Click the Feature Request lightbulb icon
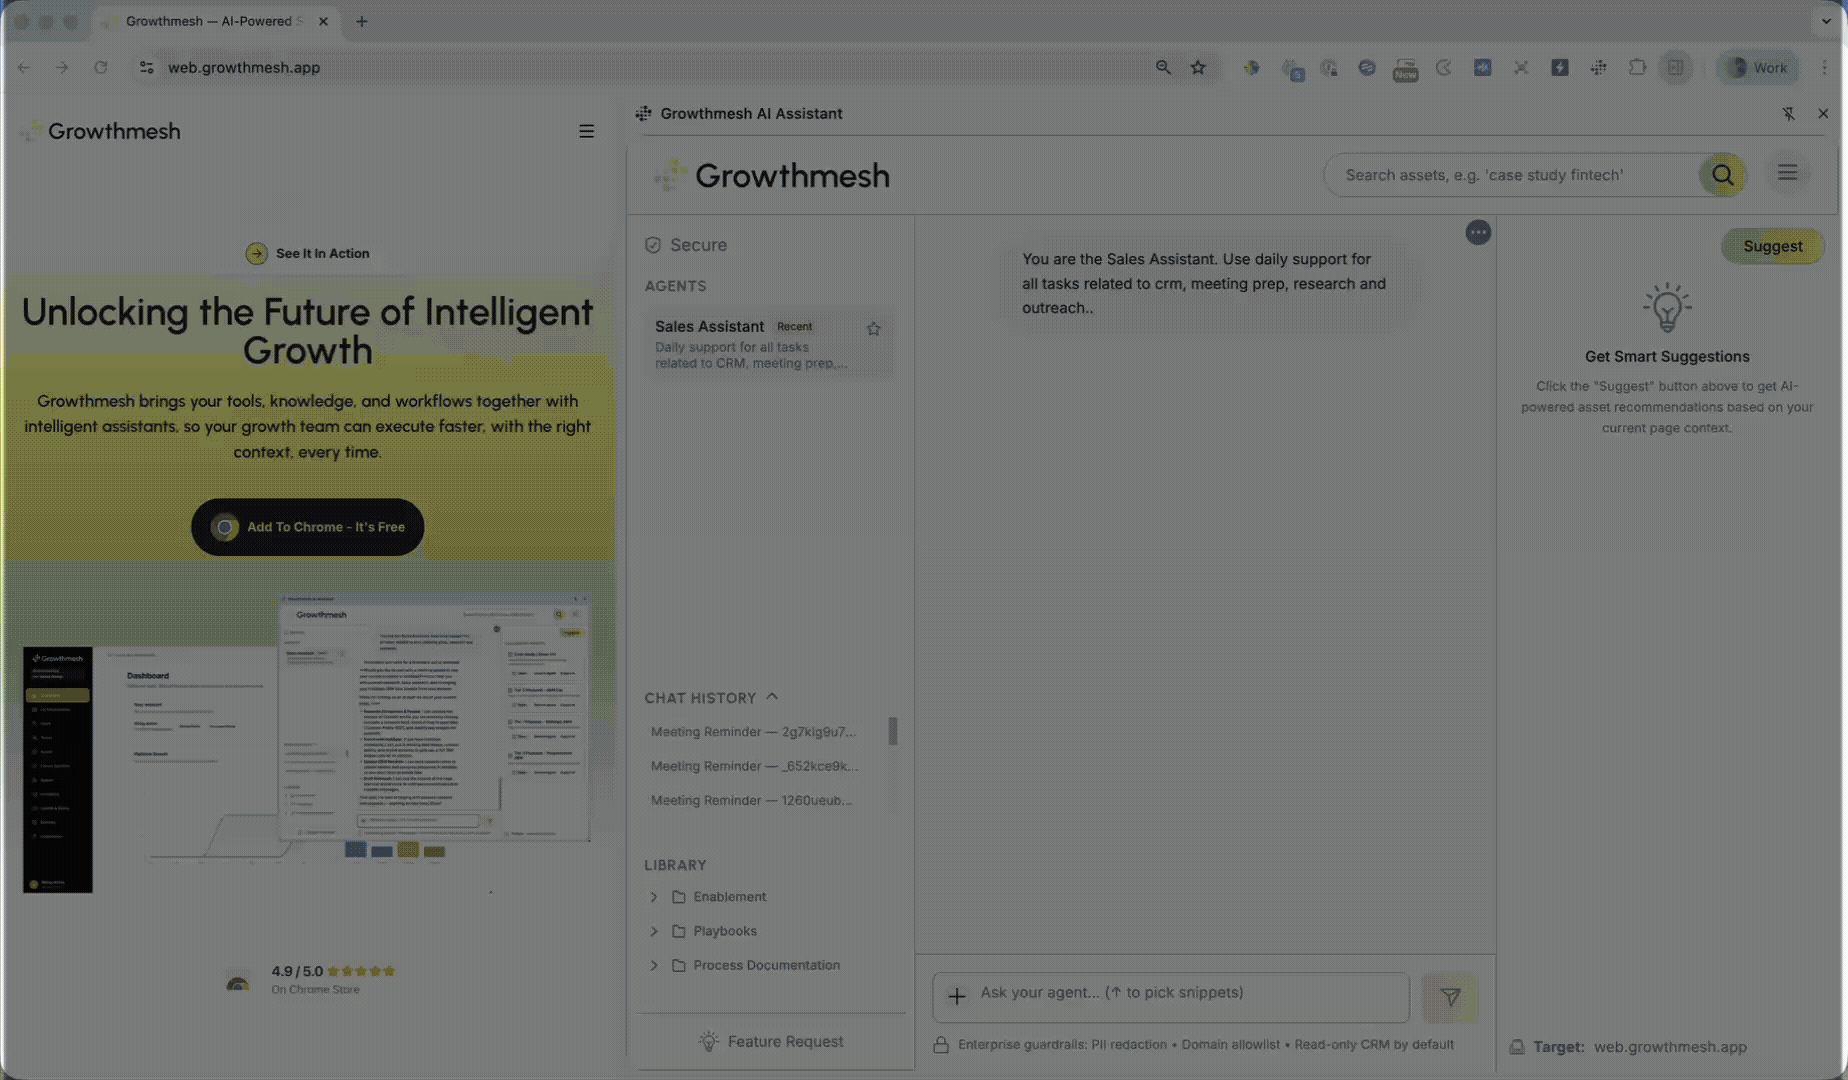This screenshot has width=1848, height=1080. pos(708,1041)
